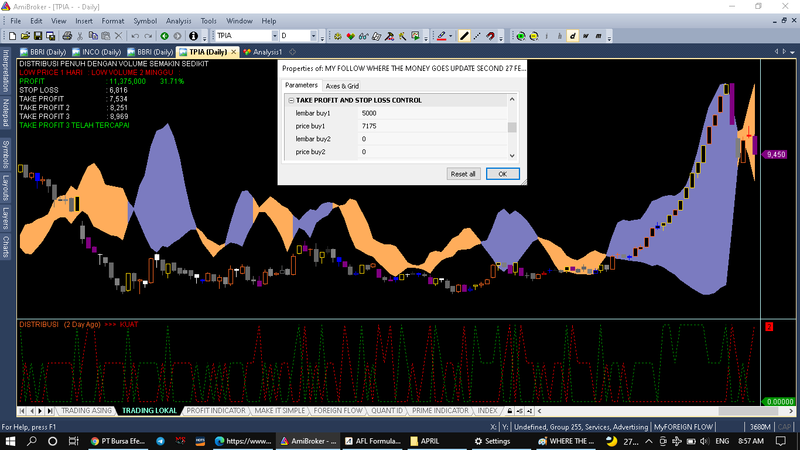The width and height of the screenshot is (800, 450).
Task: Open the Interpretation side panel
Action: pyautogui.click(x=6, y=71)
